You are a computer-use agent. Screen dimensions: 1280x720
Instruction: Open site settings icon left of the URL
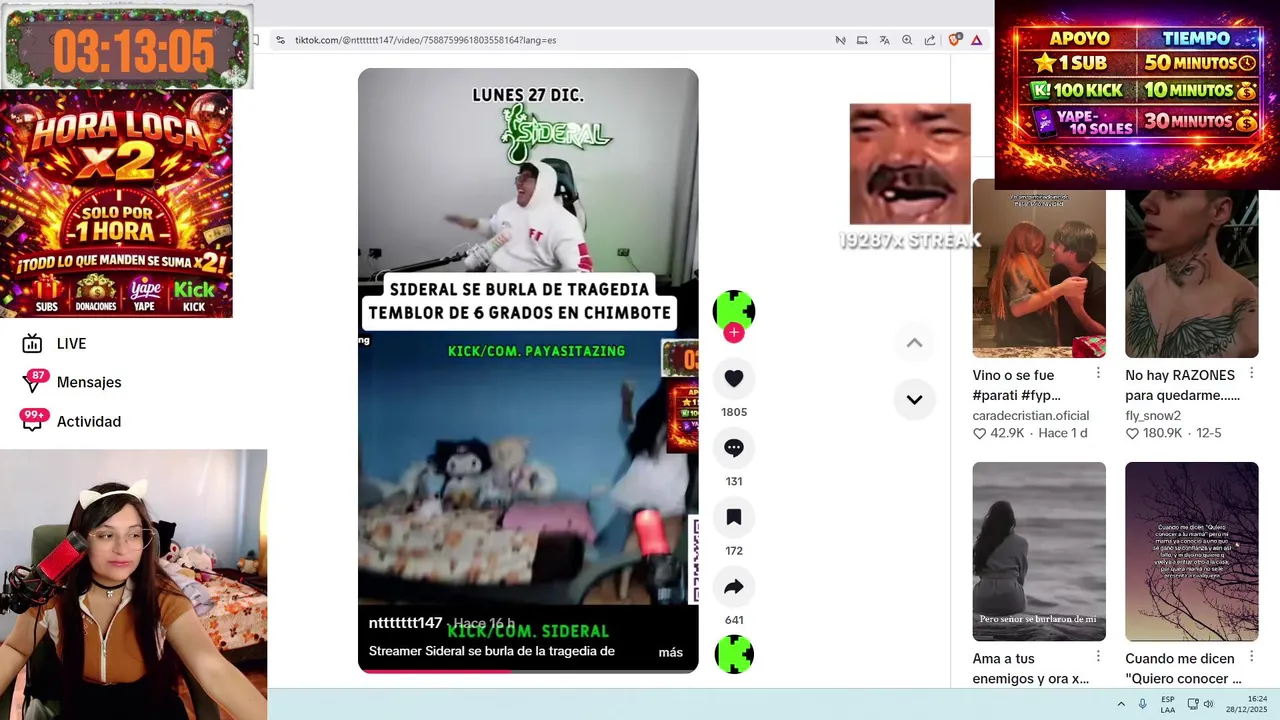281,40
